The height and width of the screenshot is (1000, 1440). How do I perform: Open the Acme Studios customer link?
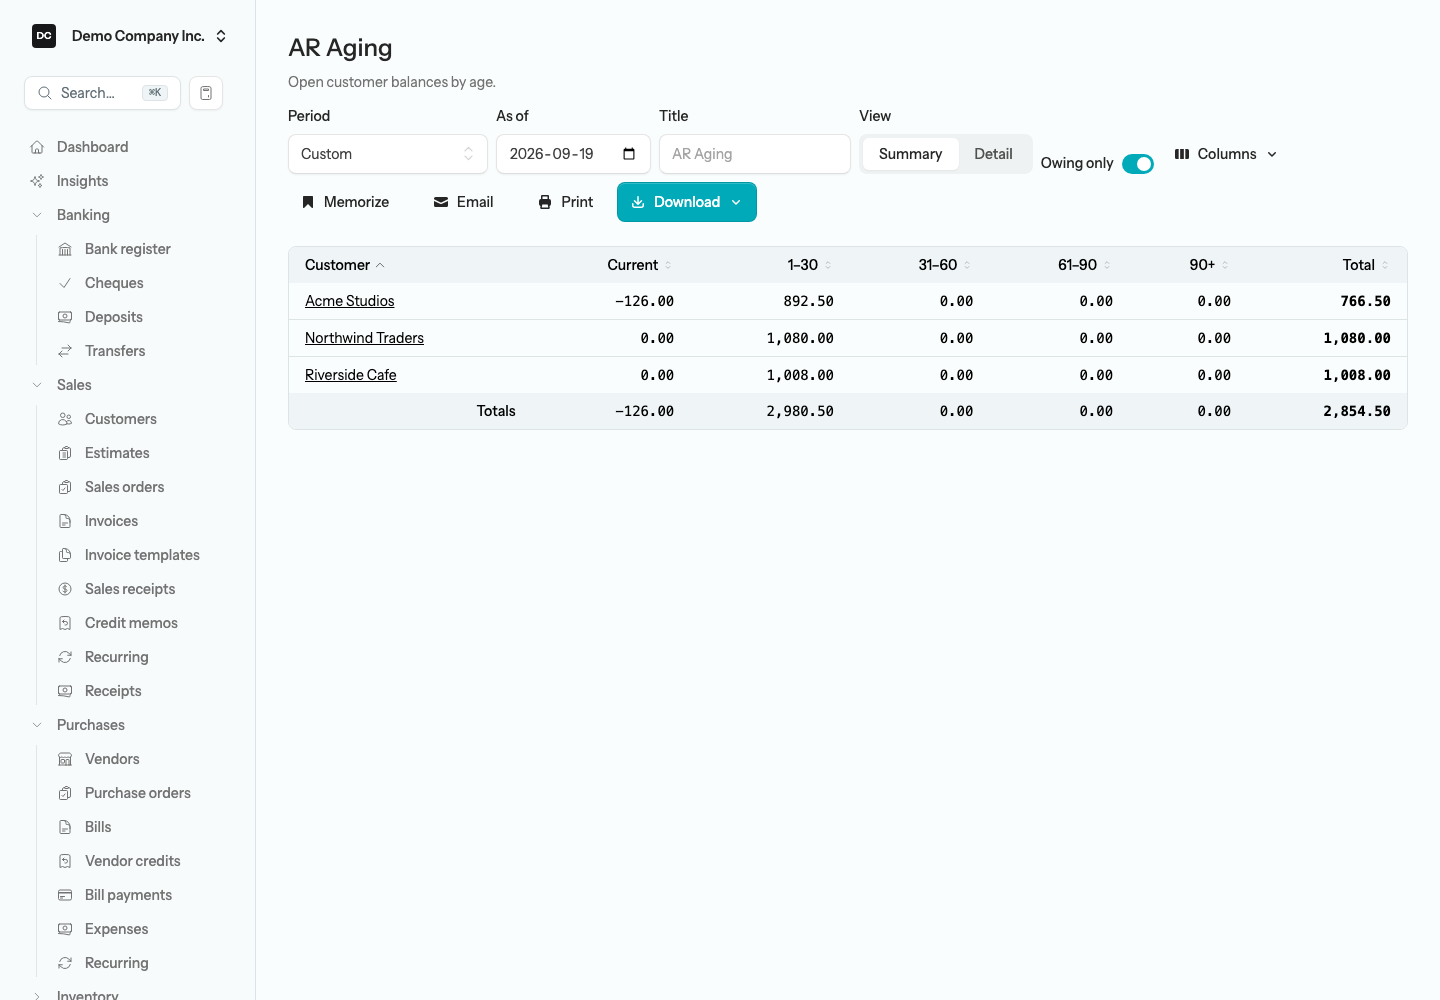coord(349,301)
